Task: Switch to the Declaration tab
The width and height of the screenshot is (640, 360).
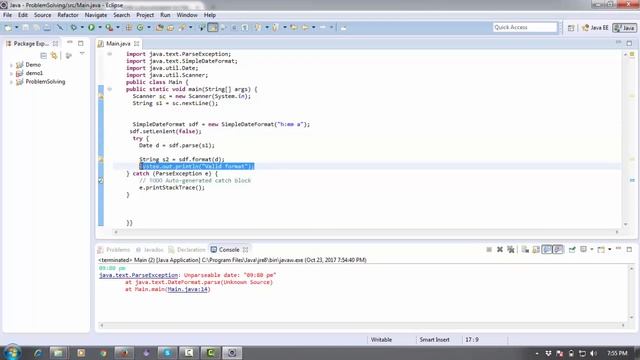Action: click(187, 249)
